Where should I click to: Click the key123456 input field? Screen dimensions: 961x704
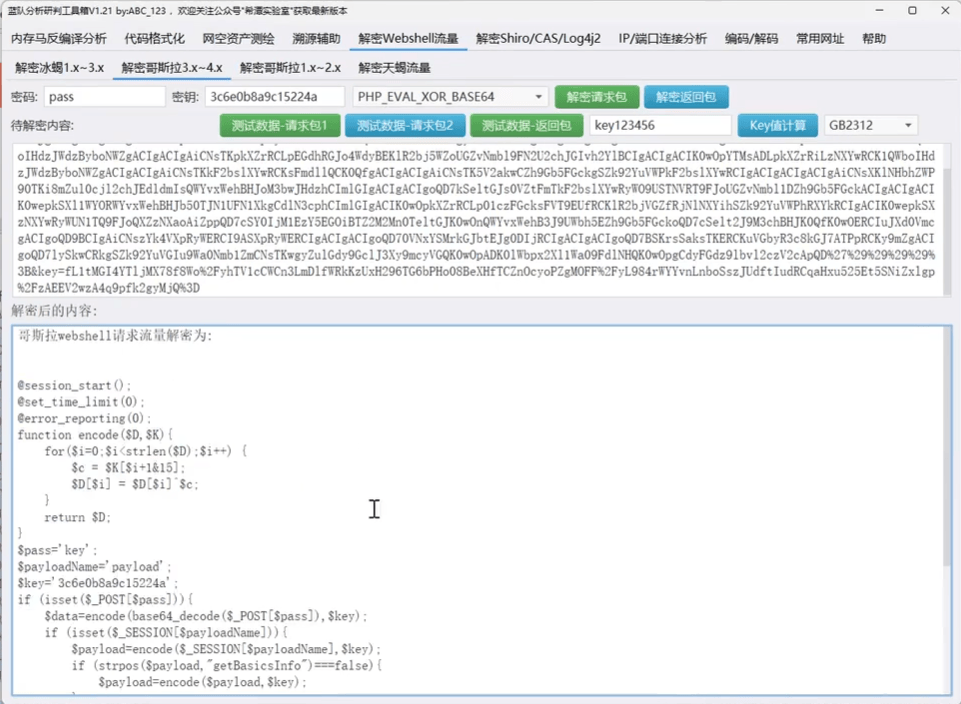click(x=660, y=126)
